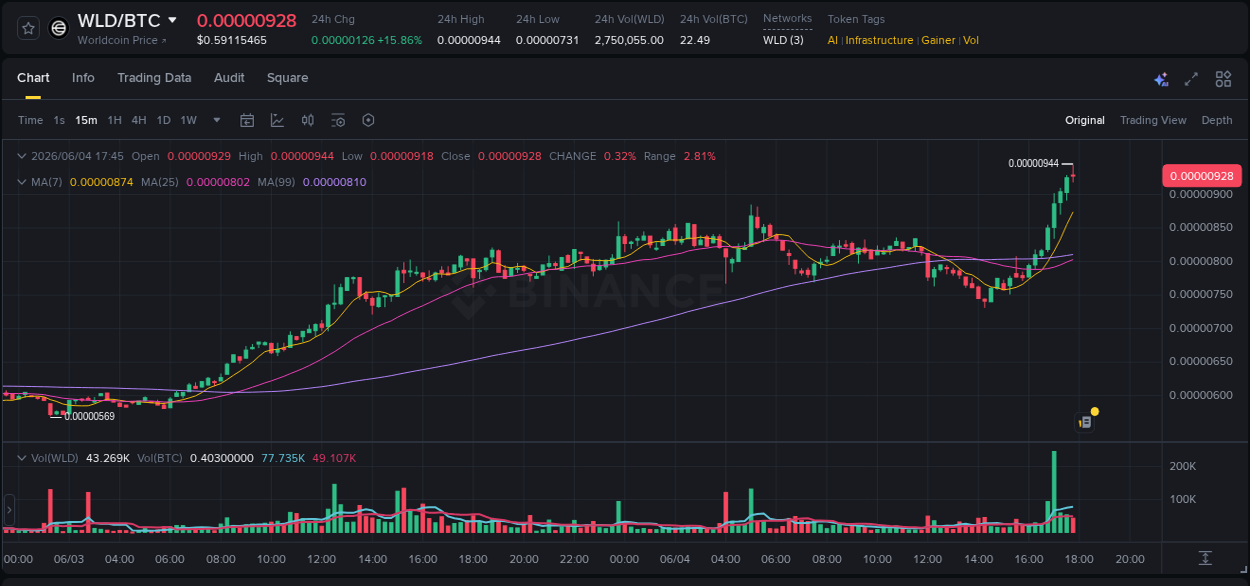Click the MA(99) indicator label
The height and width of the screenshot is (586, 1250).
tap(276, 182)
